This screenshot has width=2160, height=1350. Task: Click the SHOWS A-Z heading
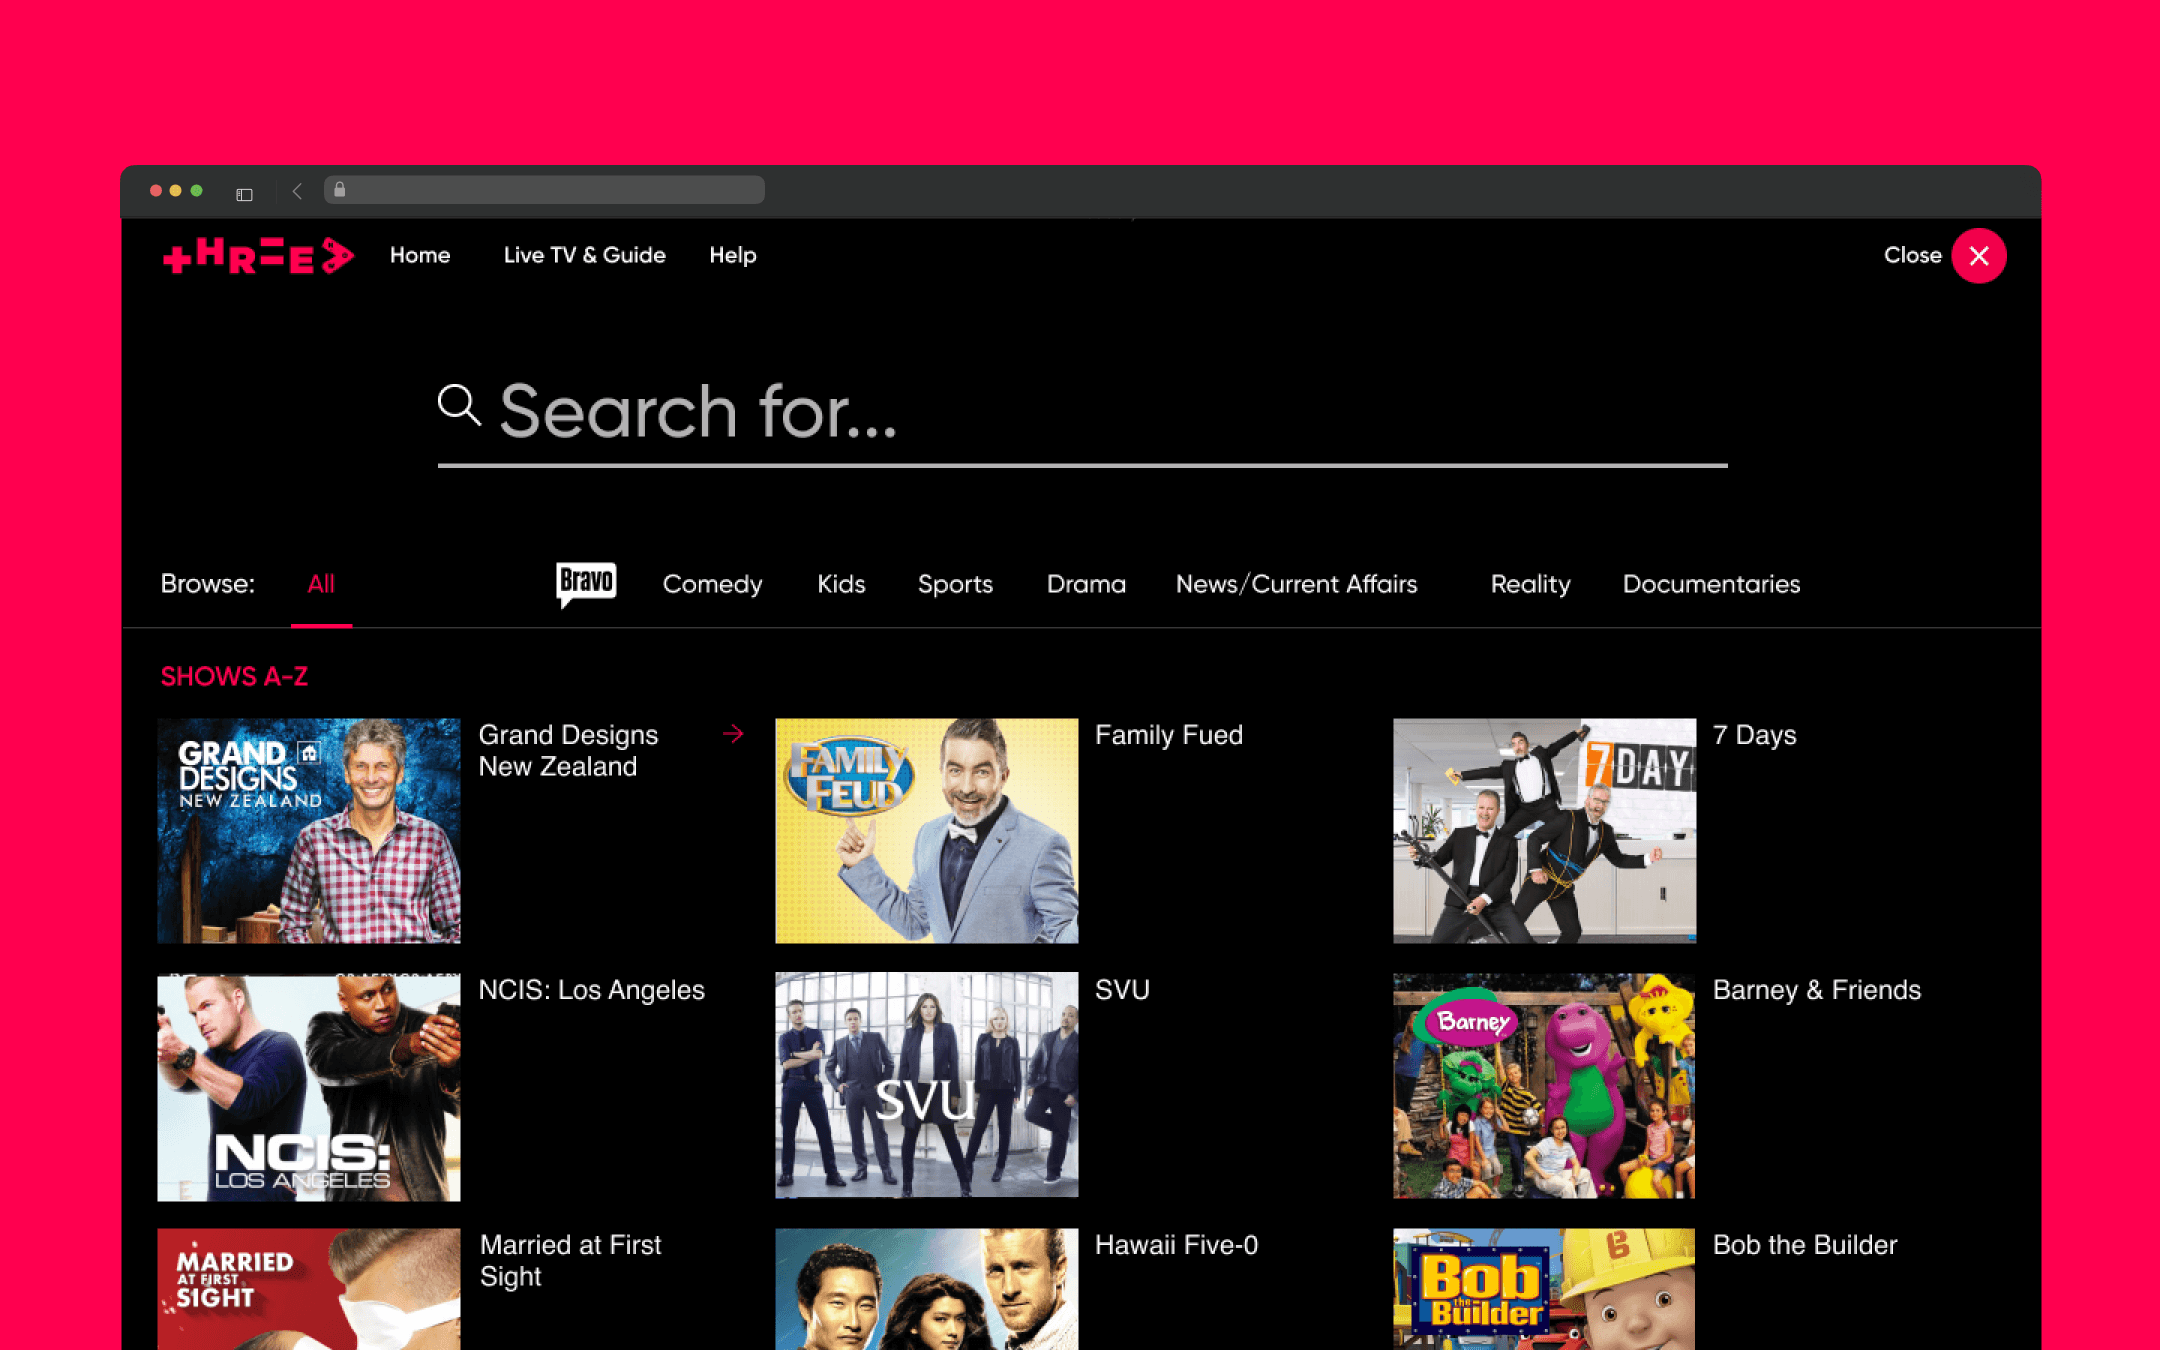pos(234,677)
